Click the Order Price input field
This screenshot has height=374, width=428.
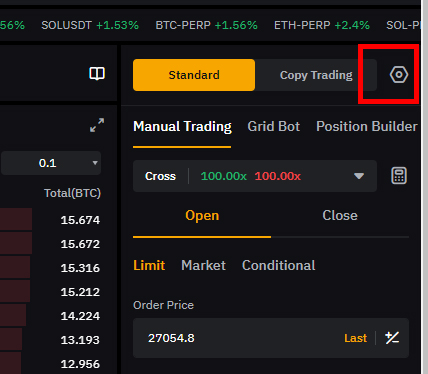(x=271, y=338)
